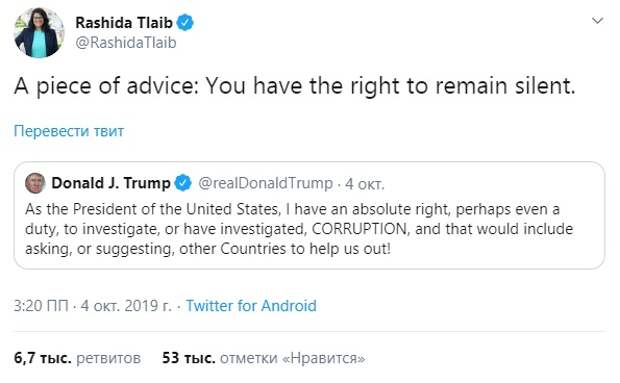View the 6,7 тыс. ретвитов list
The width and height of the screenshot is (620, 383).
(77, 358)
